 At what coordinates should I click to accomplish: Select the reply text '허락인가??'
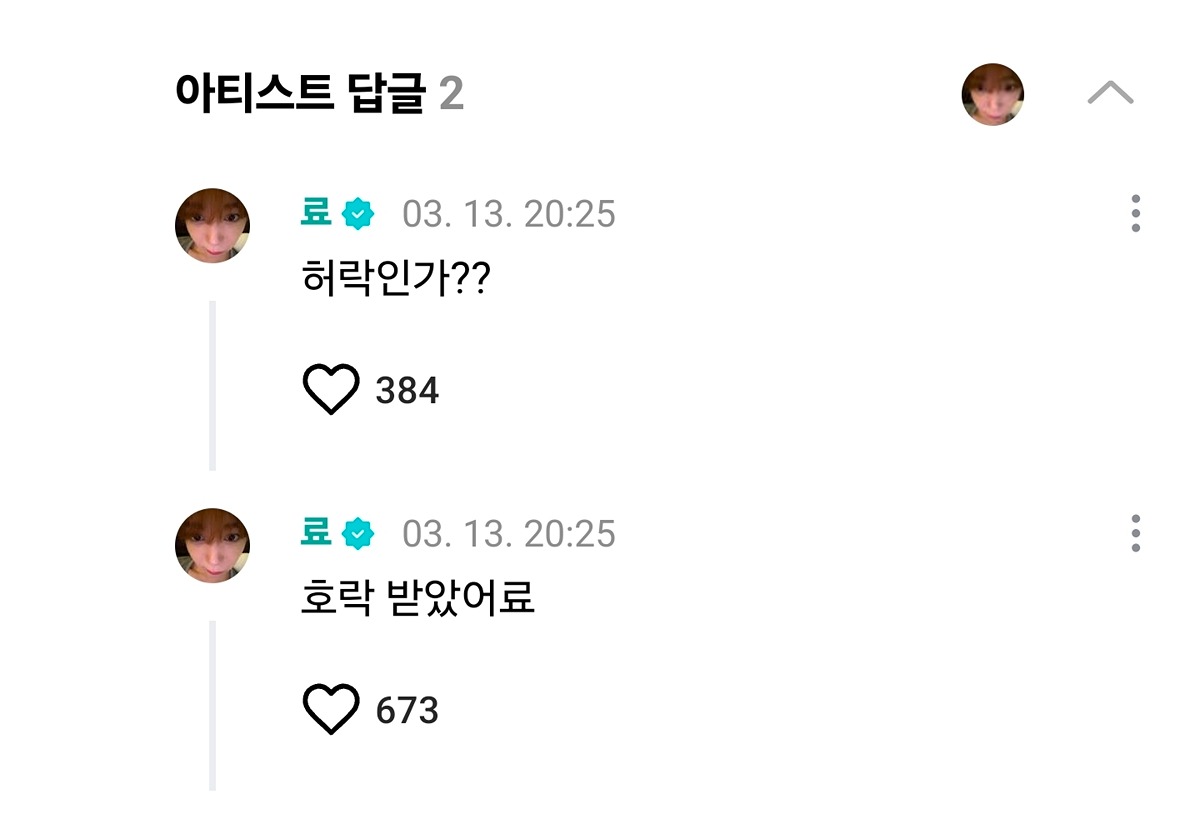(x=395, y=279)
